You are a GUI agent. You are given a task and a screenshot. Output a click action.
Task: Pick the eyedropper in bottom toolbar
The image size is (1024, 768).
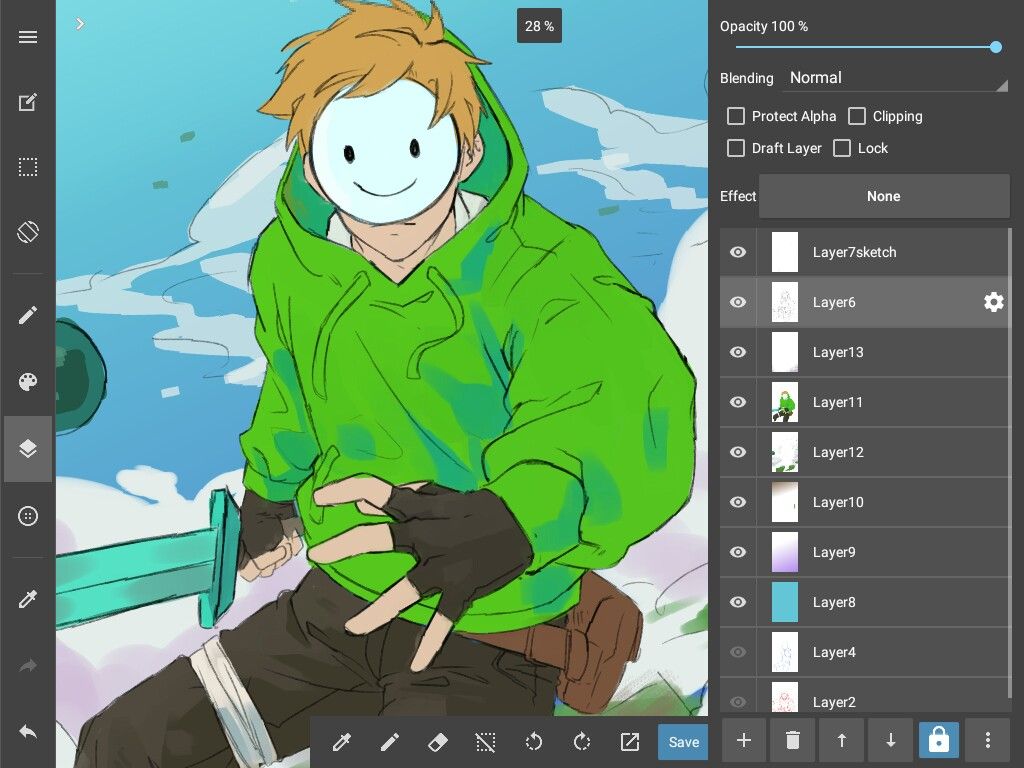[x=342, y=742]
